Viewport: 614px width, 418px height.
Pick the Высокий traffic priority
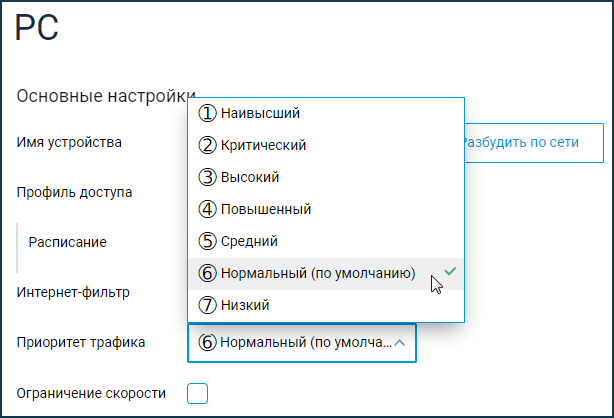326,177
